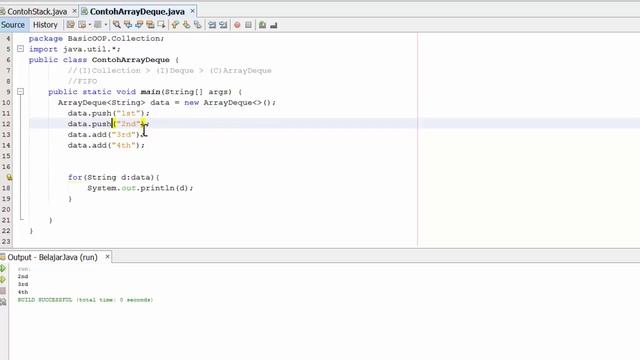This screenshot has width=640, height=360.
Task: Click line number 23 in the gutter
Action: 6,241
